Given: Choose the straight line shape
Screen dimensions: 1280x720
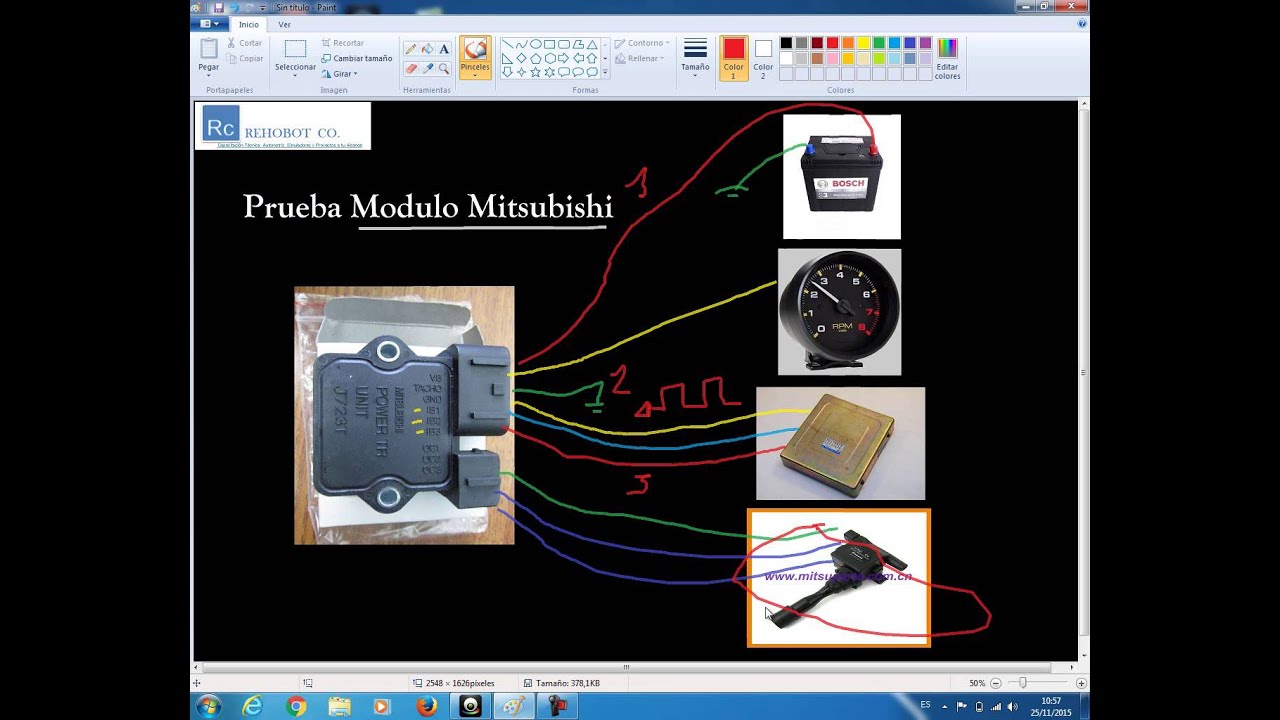Looking at the screenshot, I should click(x=507, y=45).
